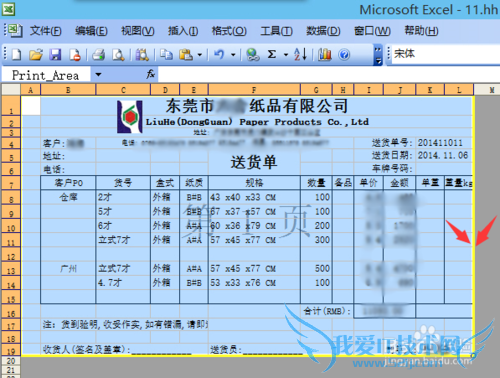Create a new workbook with New icon
This screenshot has height=378, width=500.
[17, 54]
